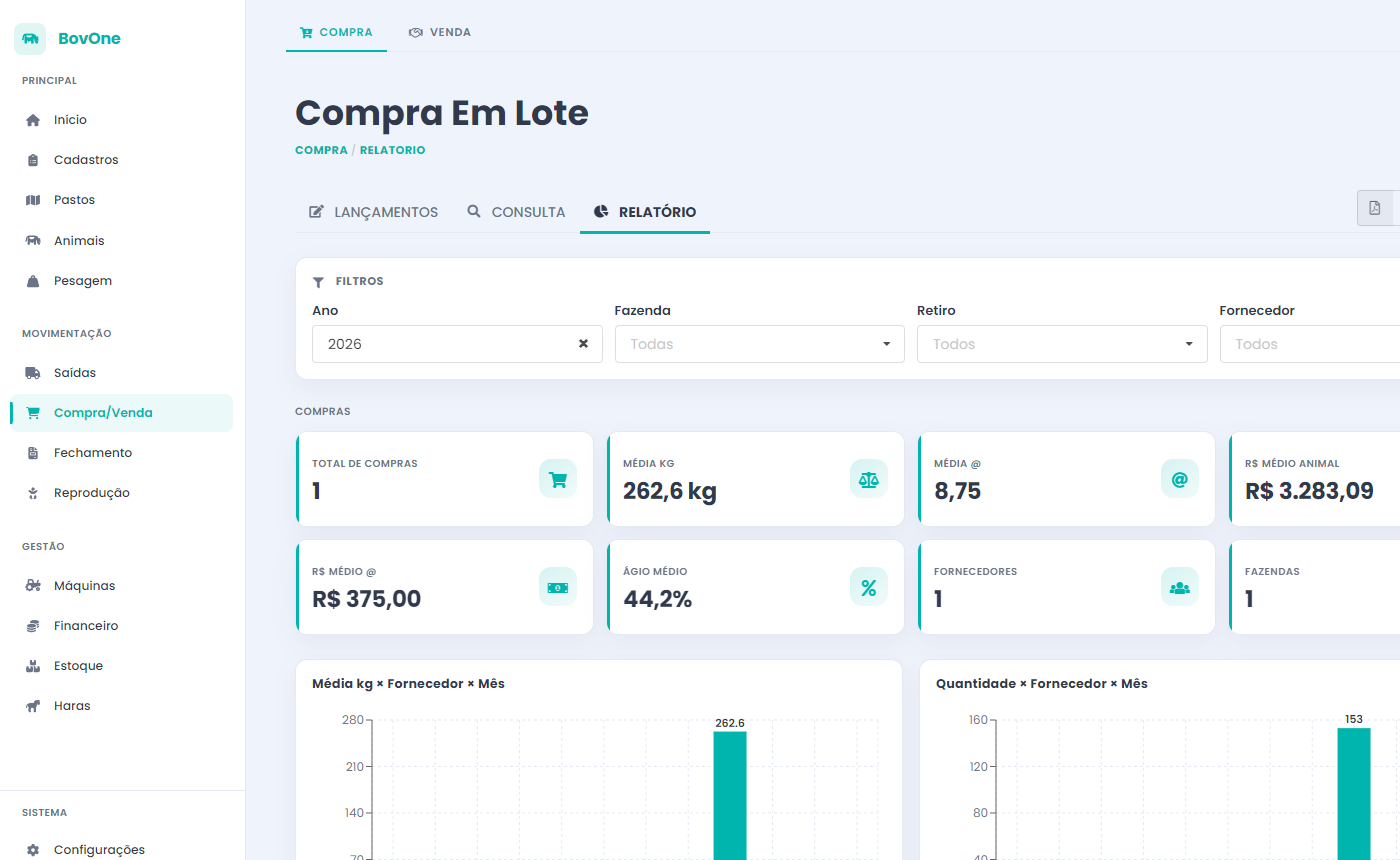Navigate to Reprodução in the sidebar

pyautogui.click(x=121, y=493)
